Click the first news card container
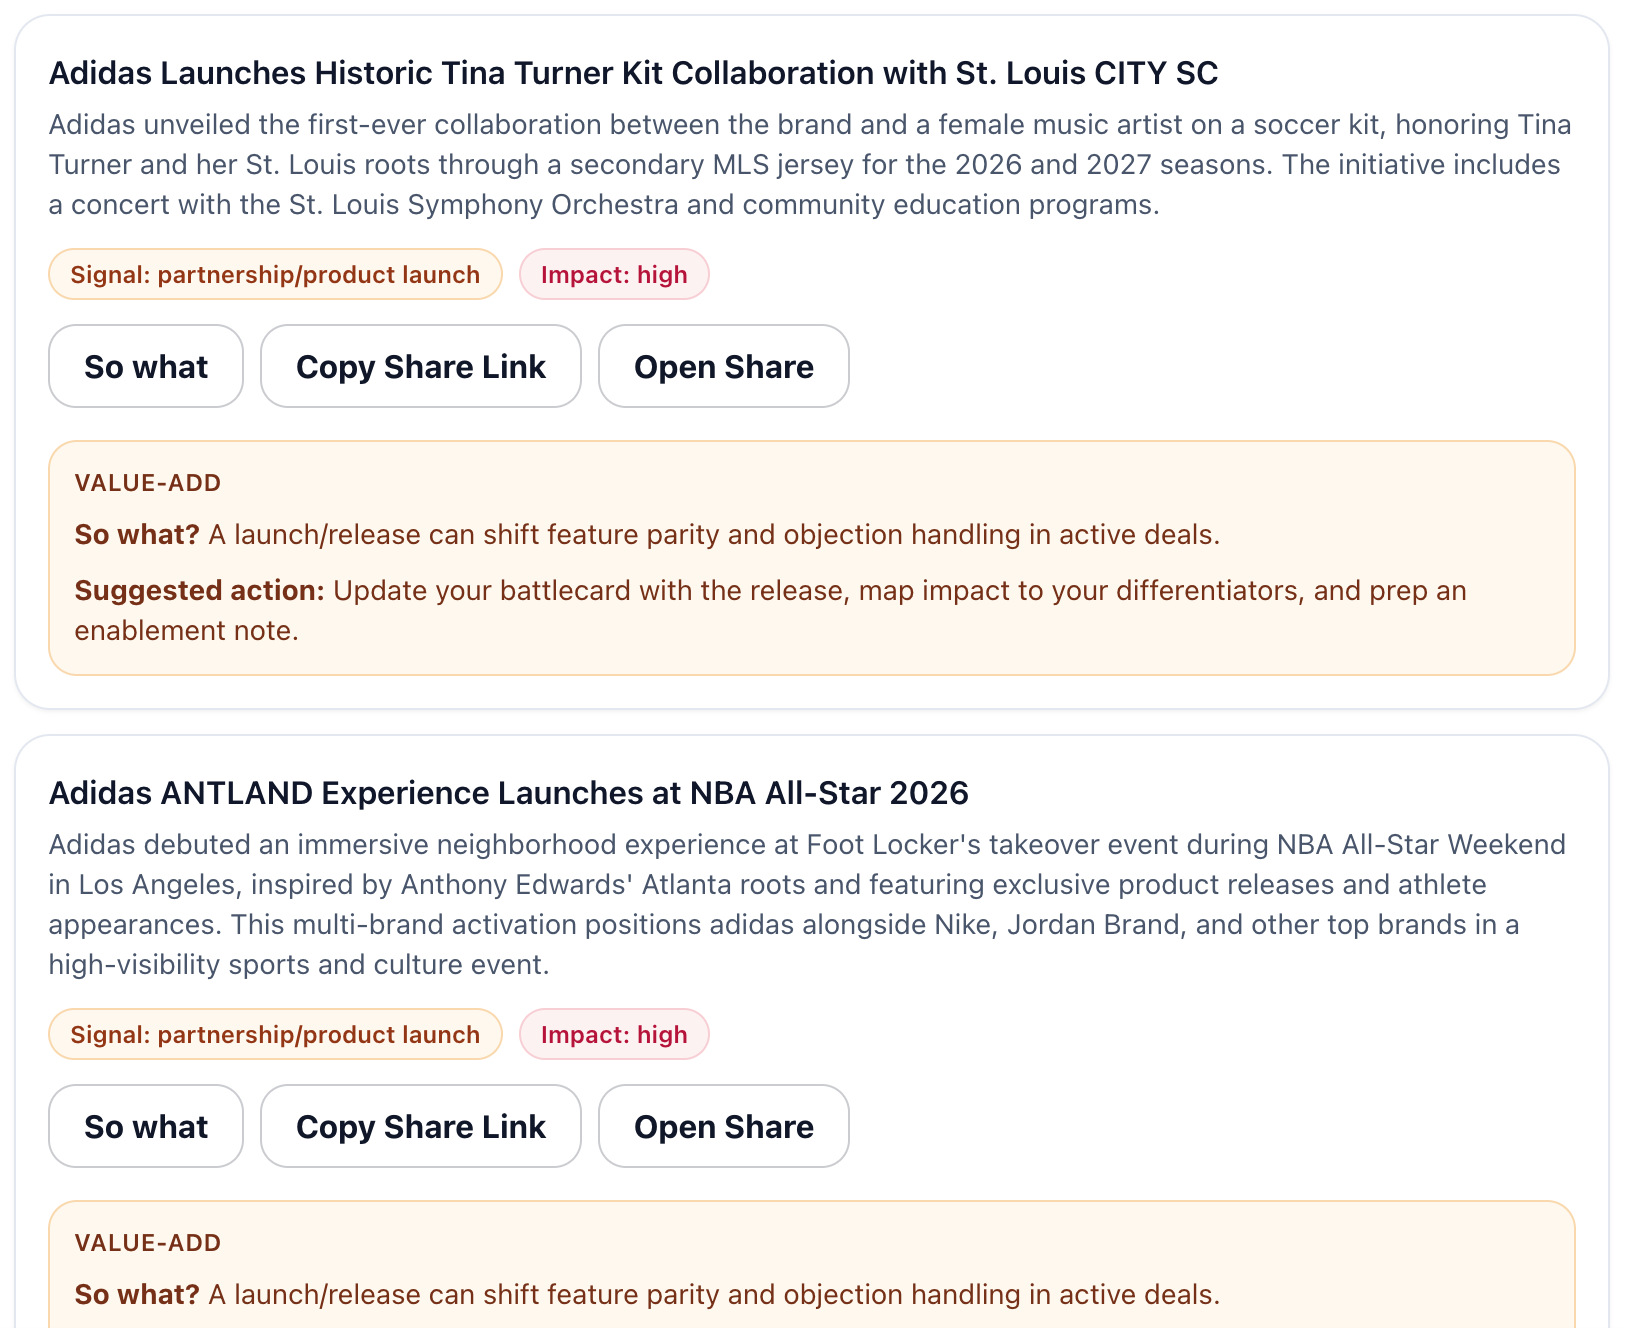The image size is (1627, 1328). point(814,360)
